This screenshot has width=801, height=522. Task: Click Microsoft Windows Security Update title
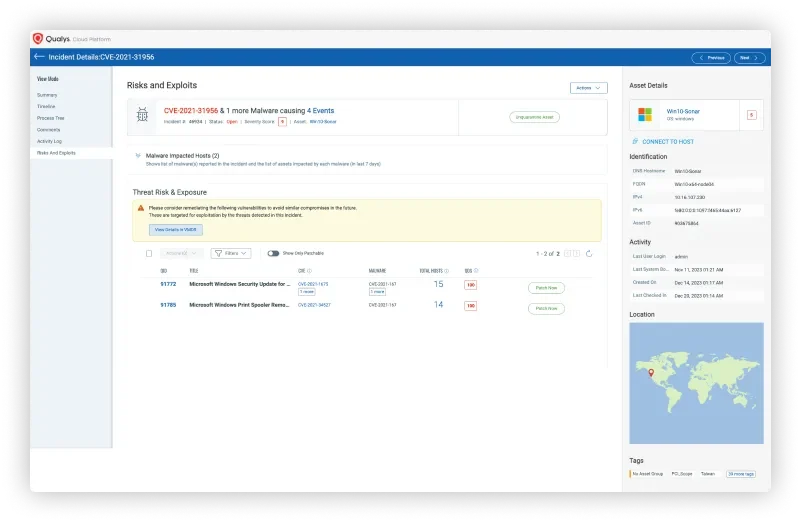(240, 284)
